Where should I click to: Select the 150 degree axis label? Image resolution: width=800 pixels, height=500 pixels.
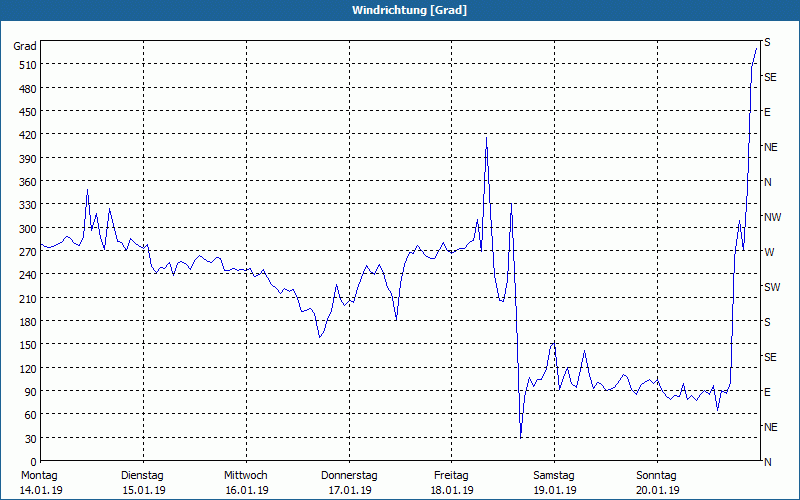(29, 345)
